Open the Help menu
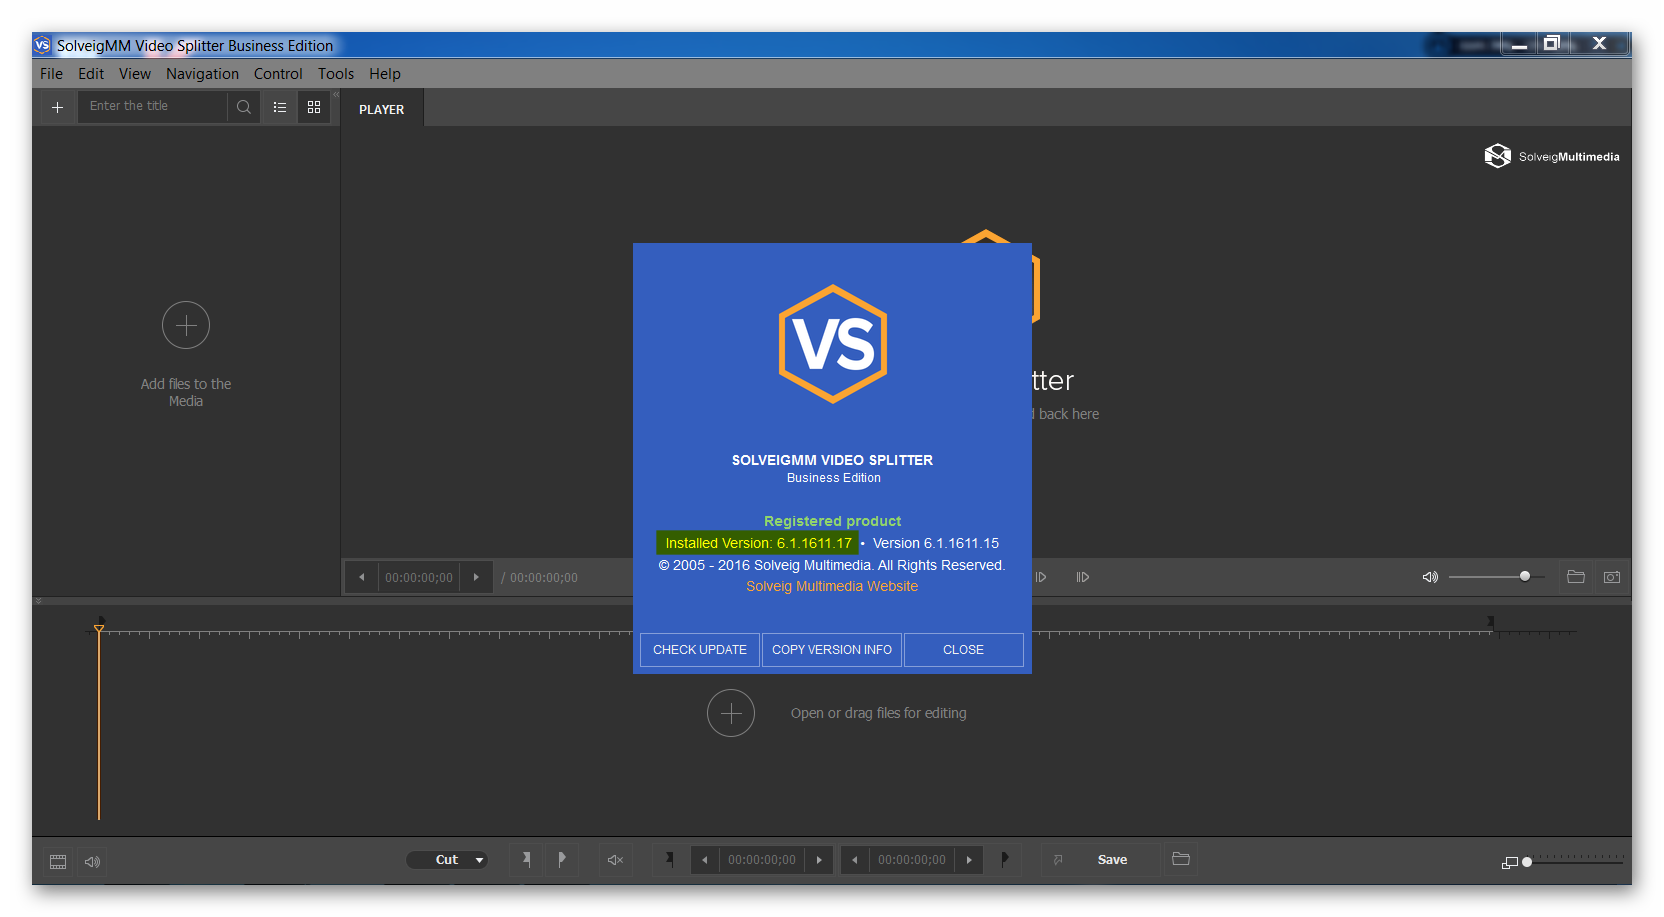The image size is (1664, 917). [x=385, y=73]
